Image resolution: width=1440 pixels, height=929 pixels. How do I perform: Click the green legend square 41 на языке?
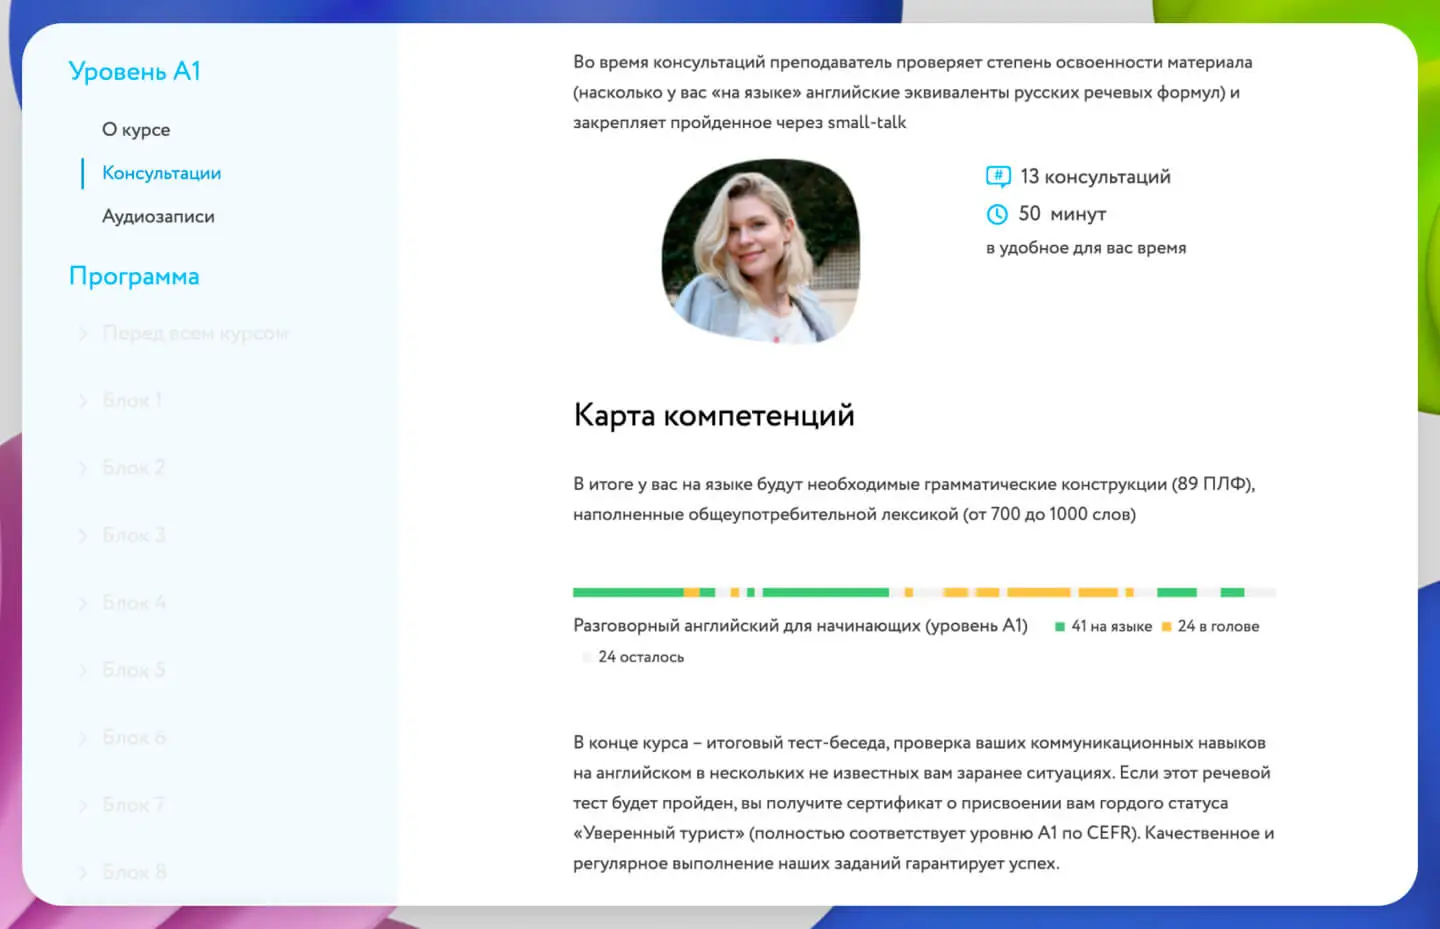pyautogui.click(x=1060, y=627)
